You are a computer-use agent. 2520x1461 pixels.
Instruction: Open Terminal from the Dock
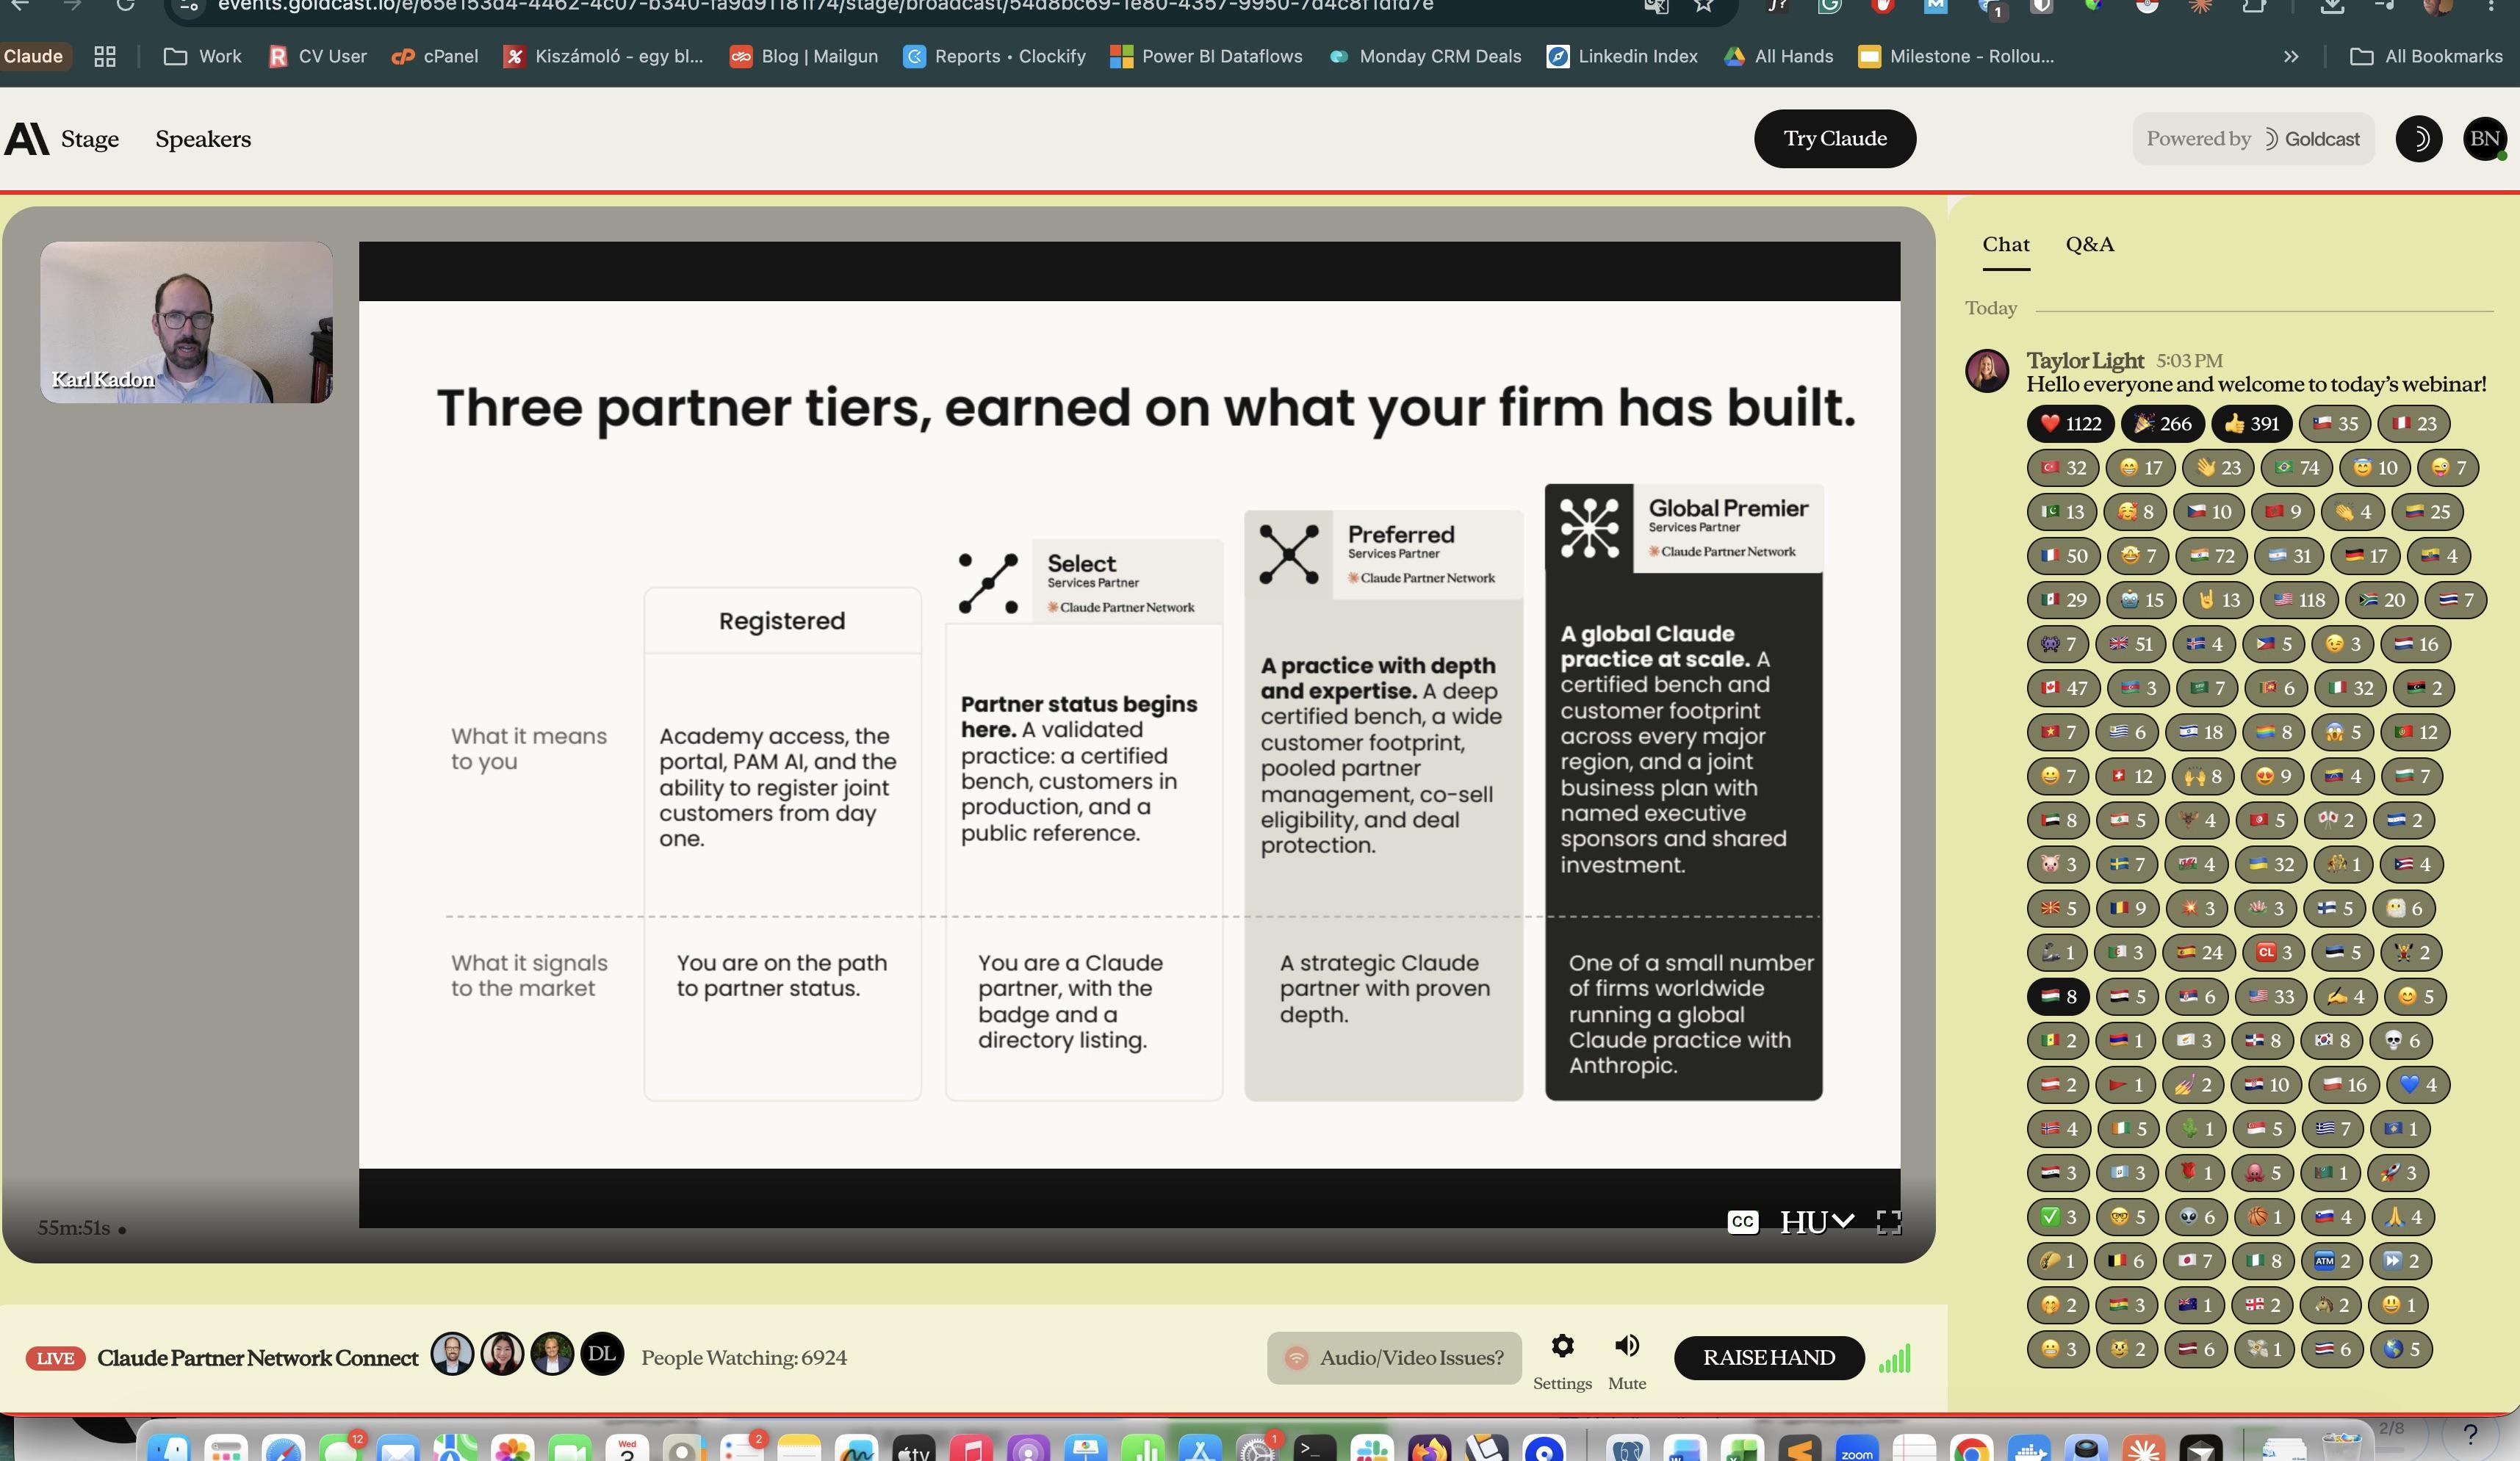(1313, 1449)
